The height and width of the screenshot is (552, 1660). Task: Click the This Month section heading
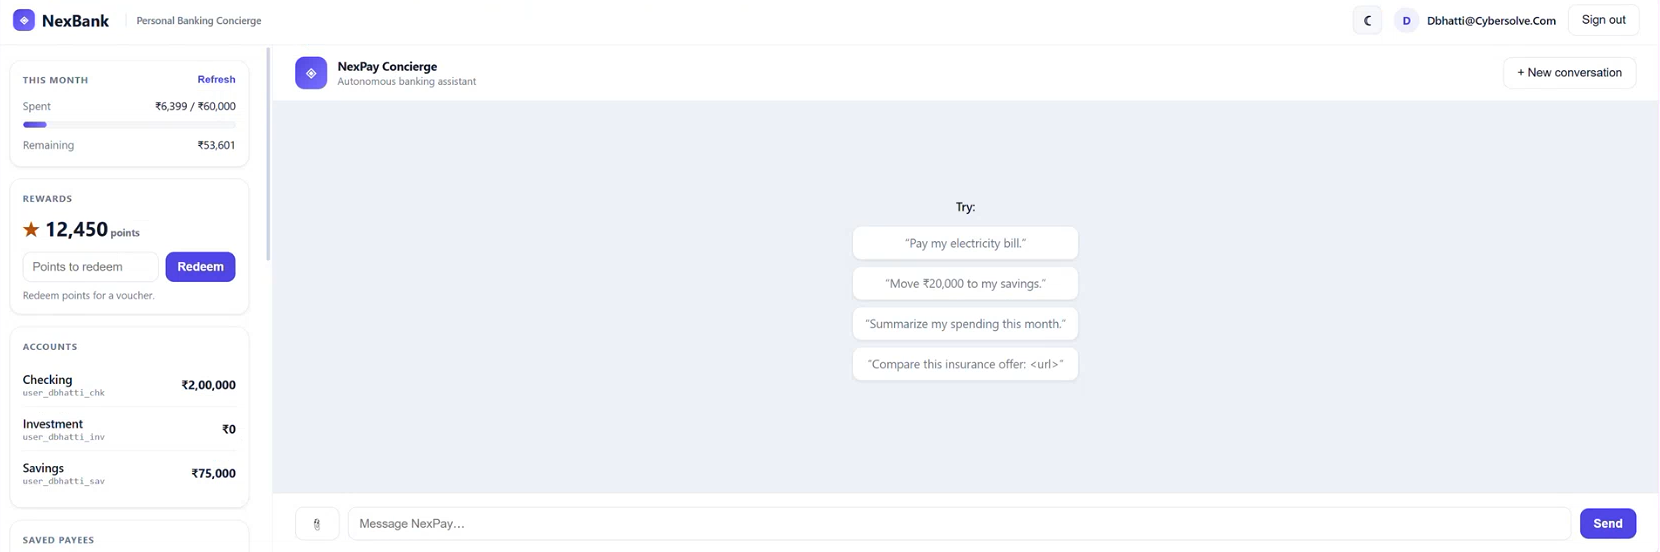pos(55,80)
